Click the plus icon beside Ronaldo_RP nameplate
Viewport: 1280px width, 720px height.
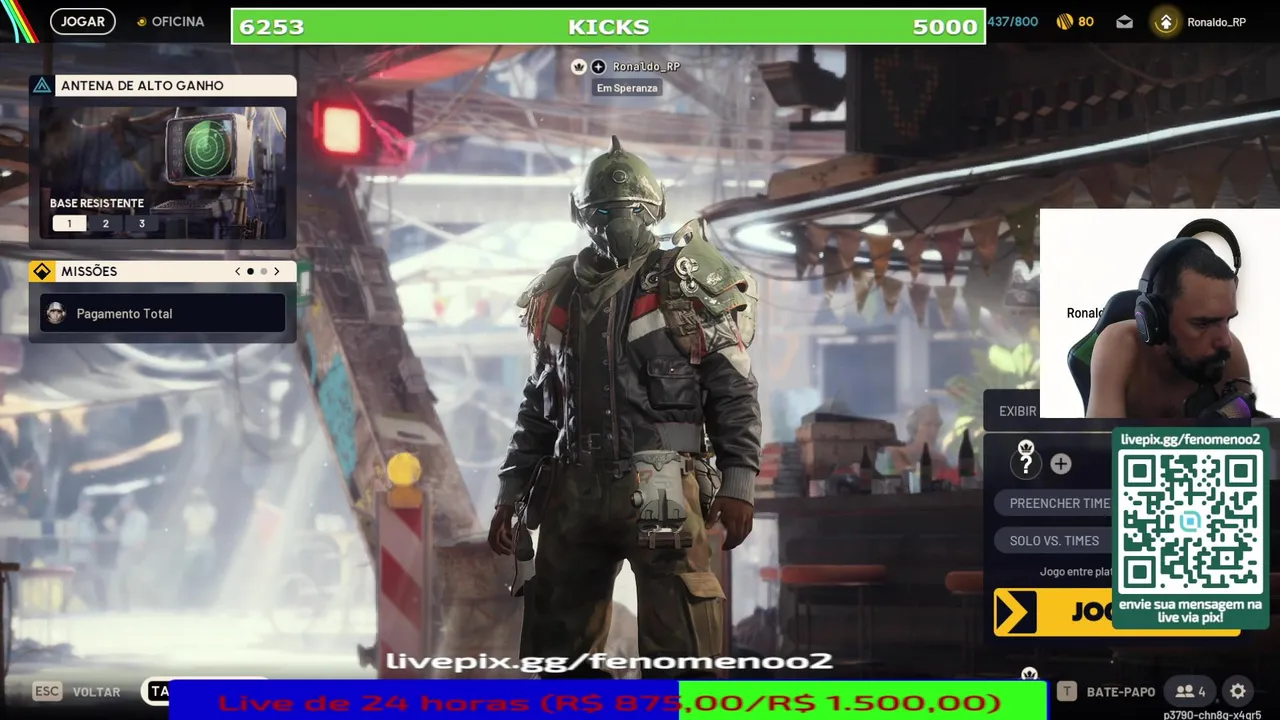click(x=598, y=66)
